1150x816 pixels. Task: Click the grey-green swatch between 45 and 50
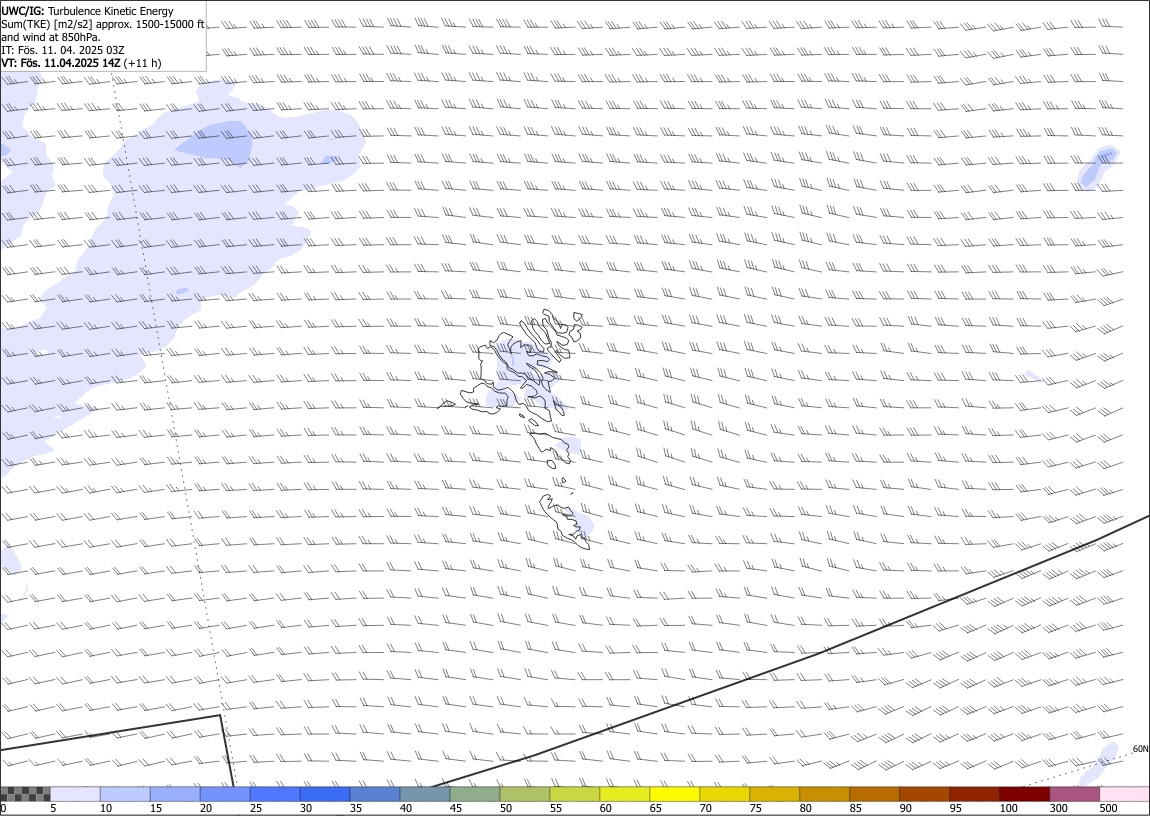point(475,794)
